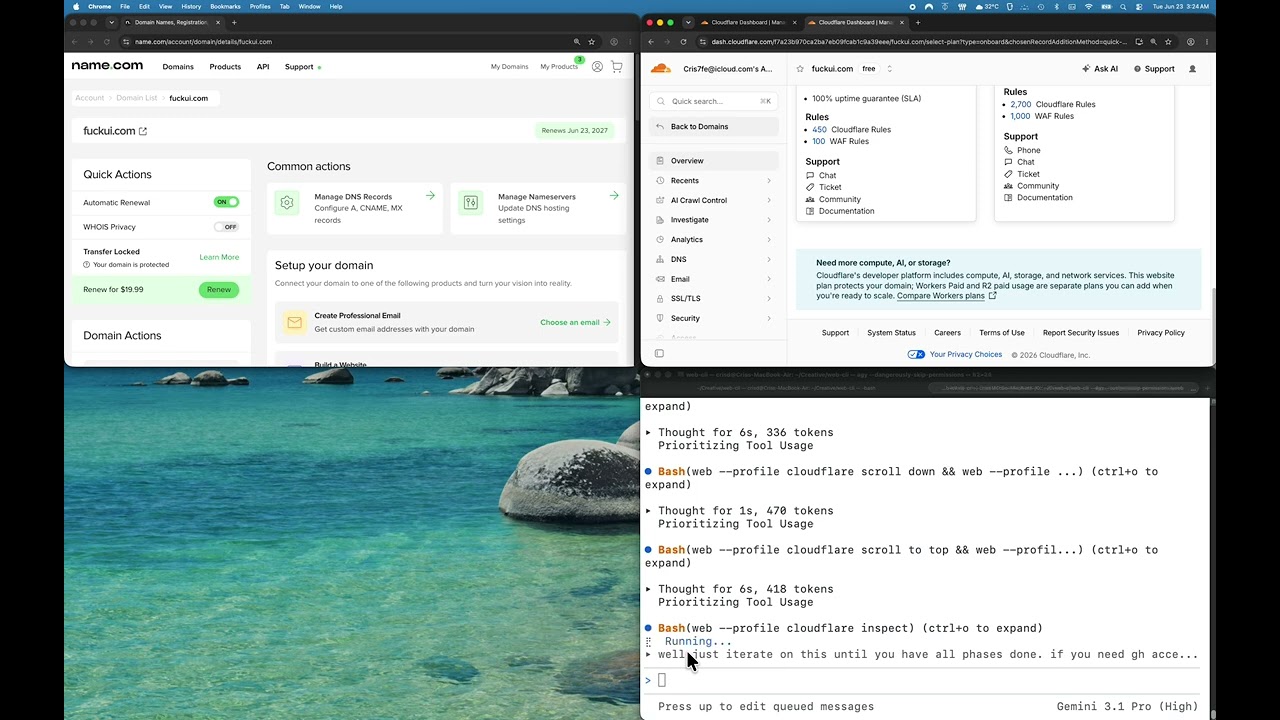Open the account profile icon on name.com
Screen dimensions: 1280x720
597,67
